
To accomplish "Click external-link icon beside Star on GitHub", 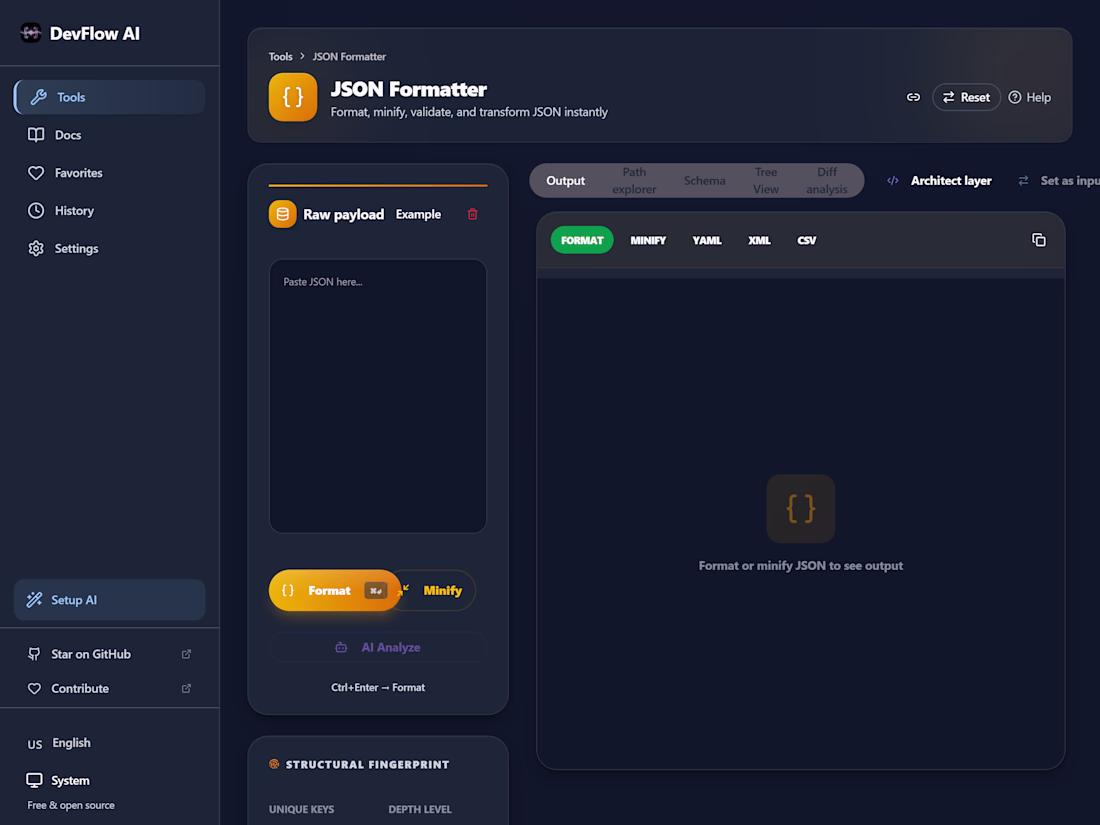I will coord(187,654).
